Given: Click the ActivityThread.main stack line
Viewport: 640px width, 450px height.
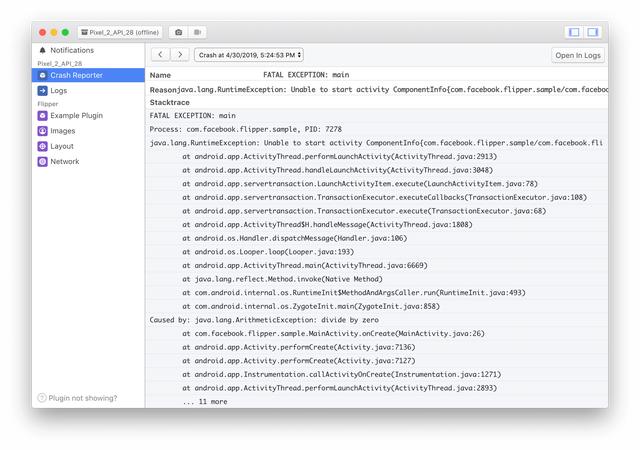Looking at the screenshot, I should pyautogui.click(x=304, y=265).
